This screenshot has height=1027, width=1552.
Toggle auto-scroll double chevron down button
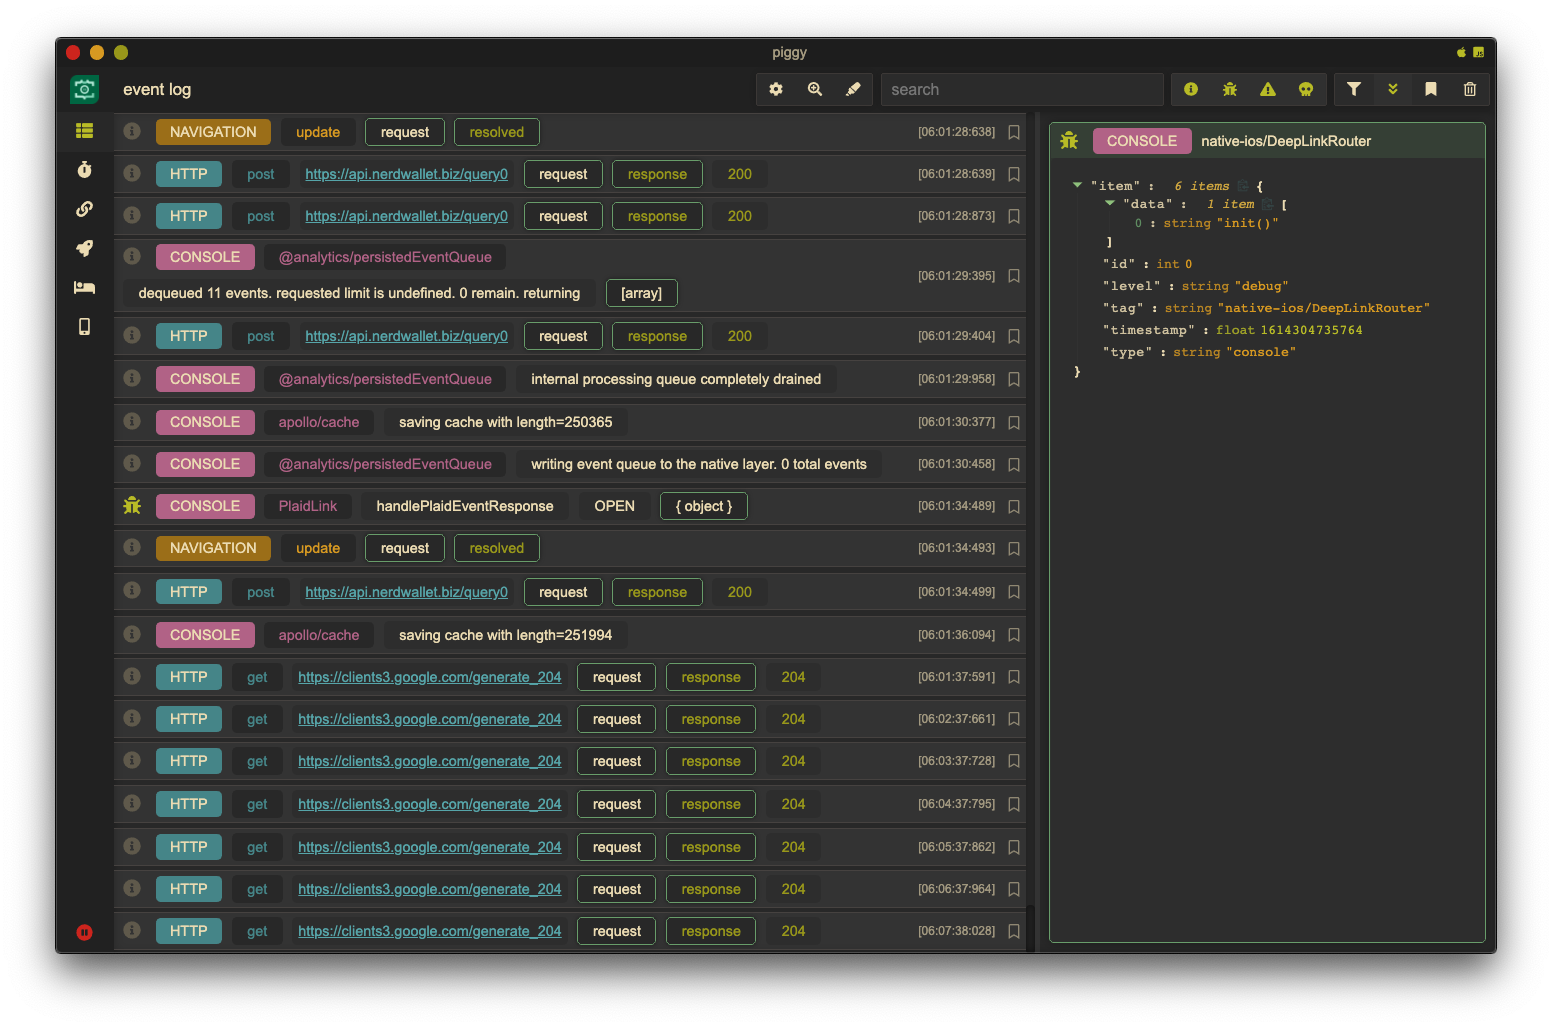(1392, 89)
